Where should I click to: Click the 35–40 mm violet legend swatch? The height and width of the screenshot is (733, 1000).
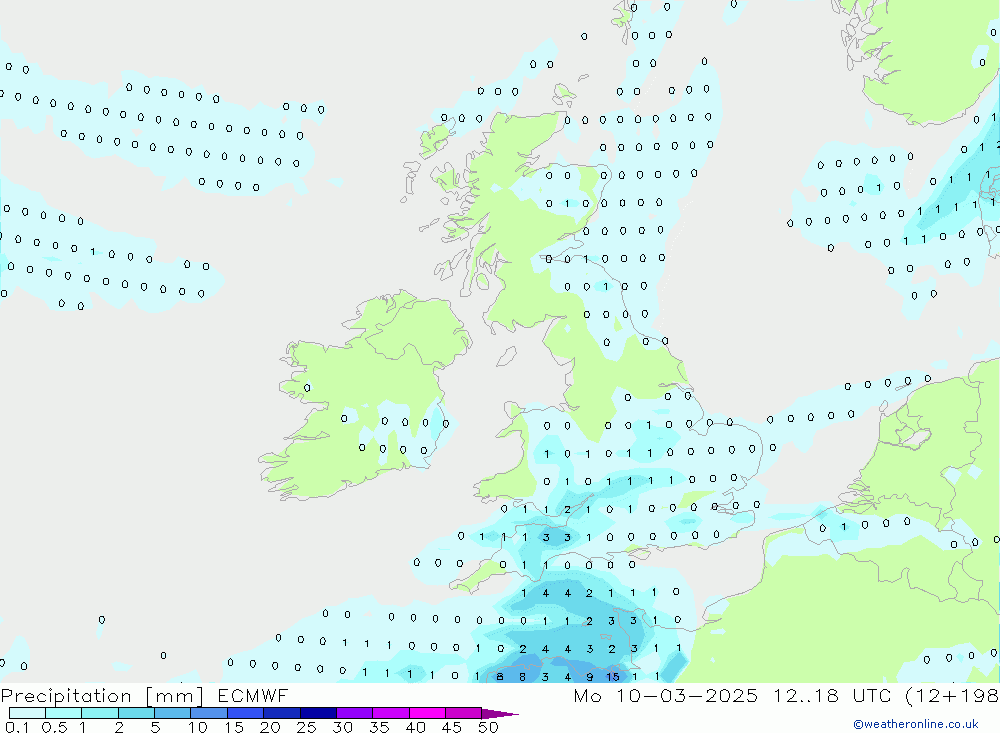tap(390, 713)
